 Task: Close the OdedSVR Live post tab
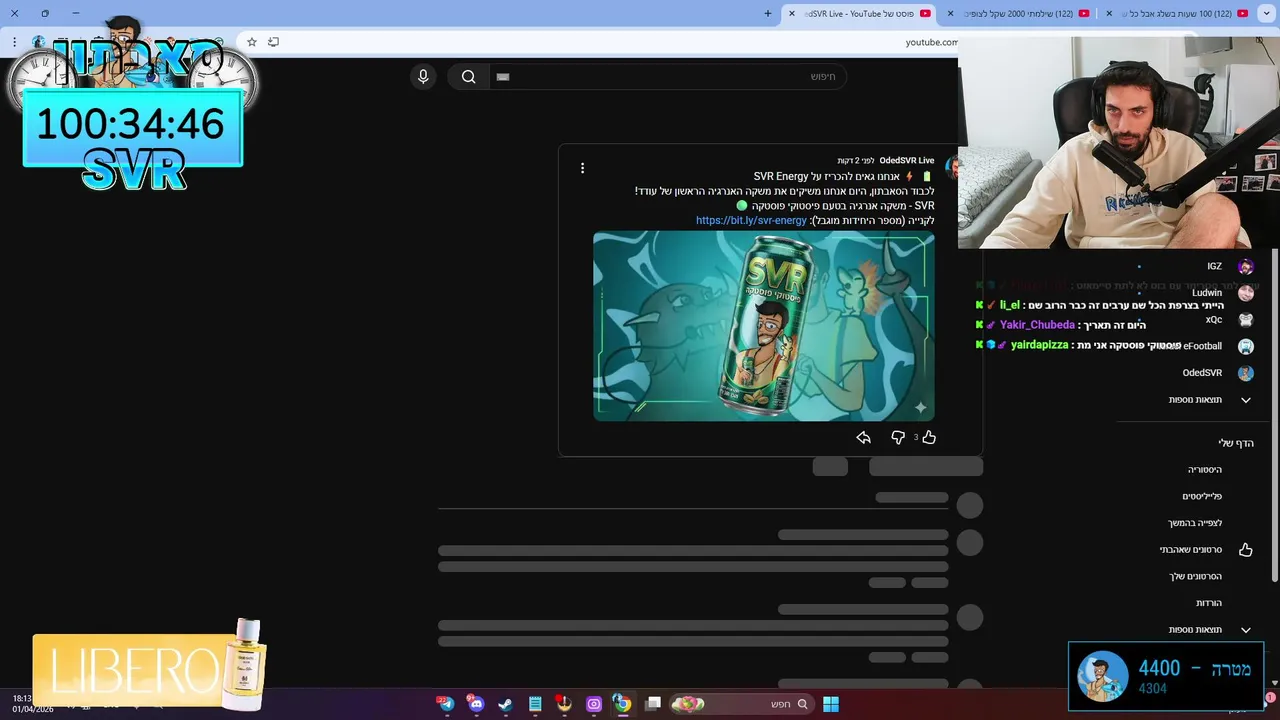click(x=792, y=13)
